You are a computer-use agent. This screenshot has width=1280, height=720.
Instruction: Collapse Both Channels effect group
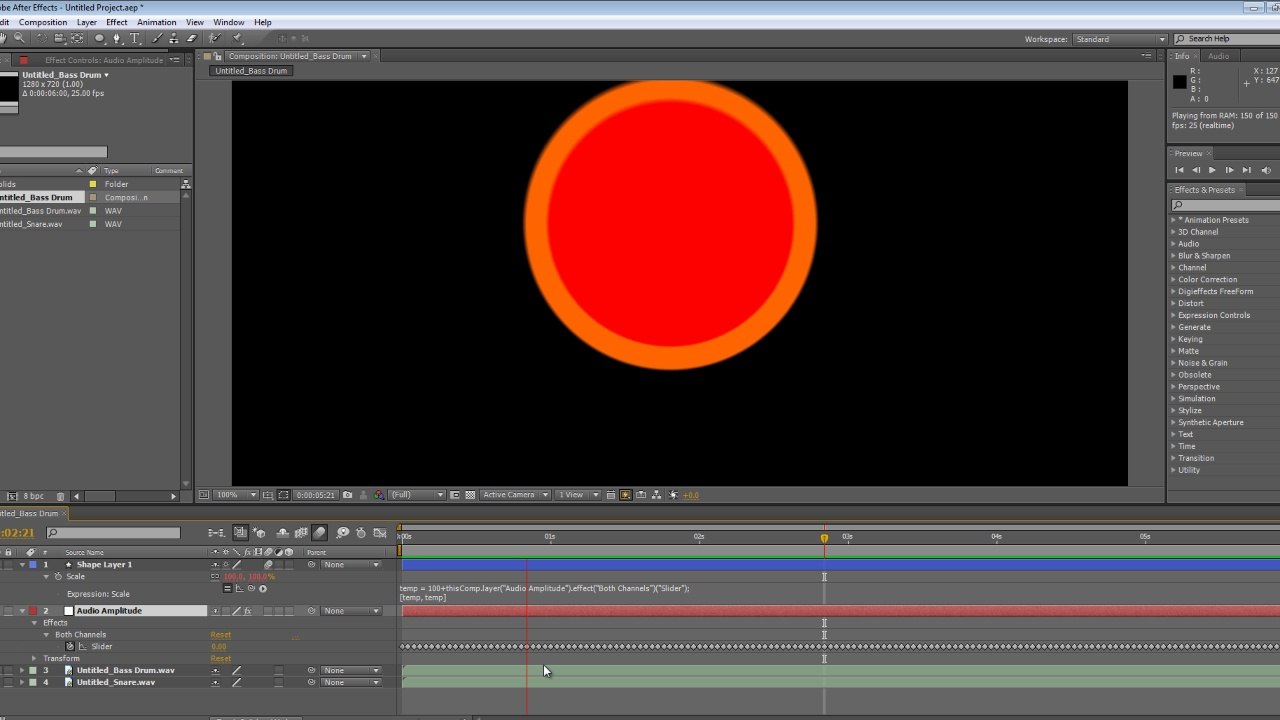(x=46, y=635)
